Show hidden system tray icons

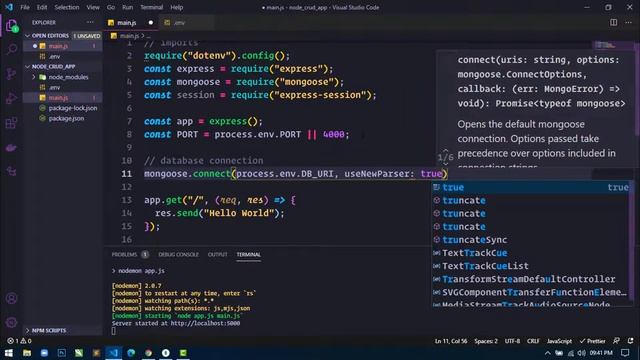click(548, 353)
